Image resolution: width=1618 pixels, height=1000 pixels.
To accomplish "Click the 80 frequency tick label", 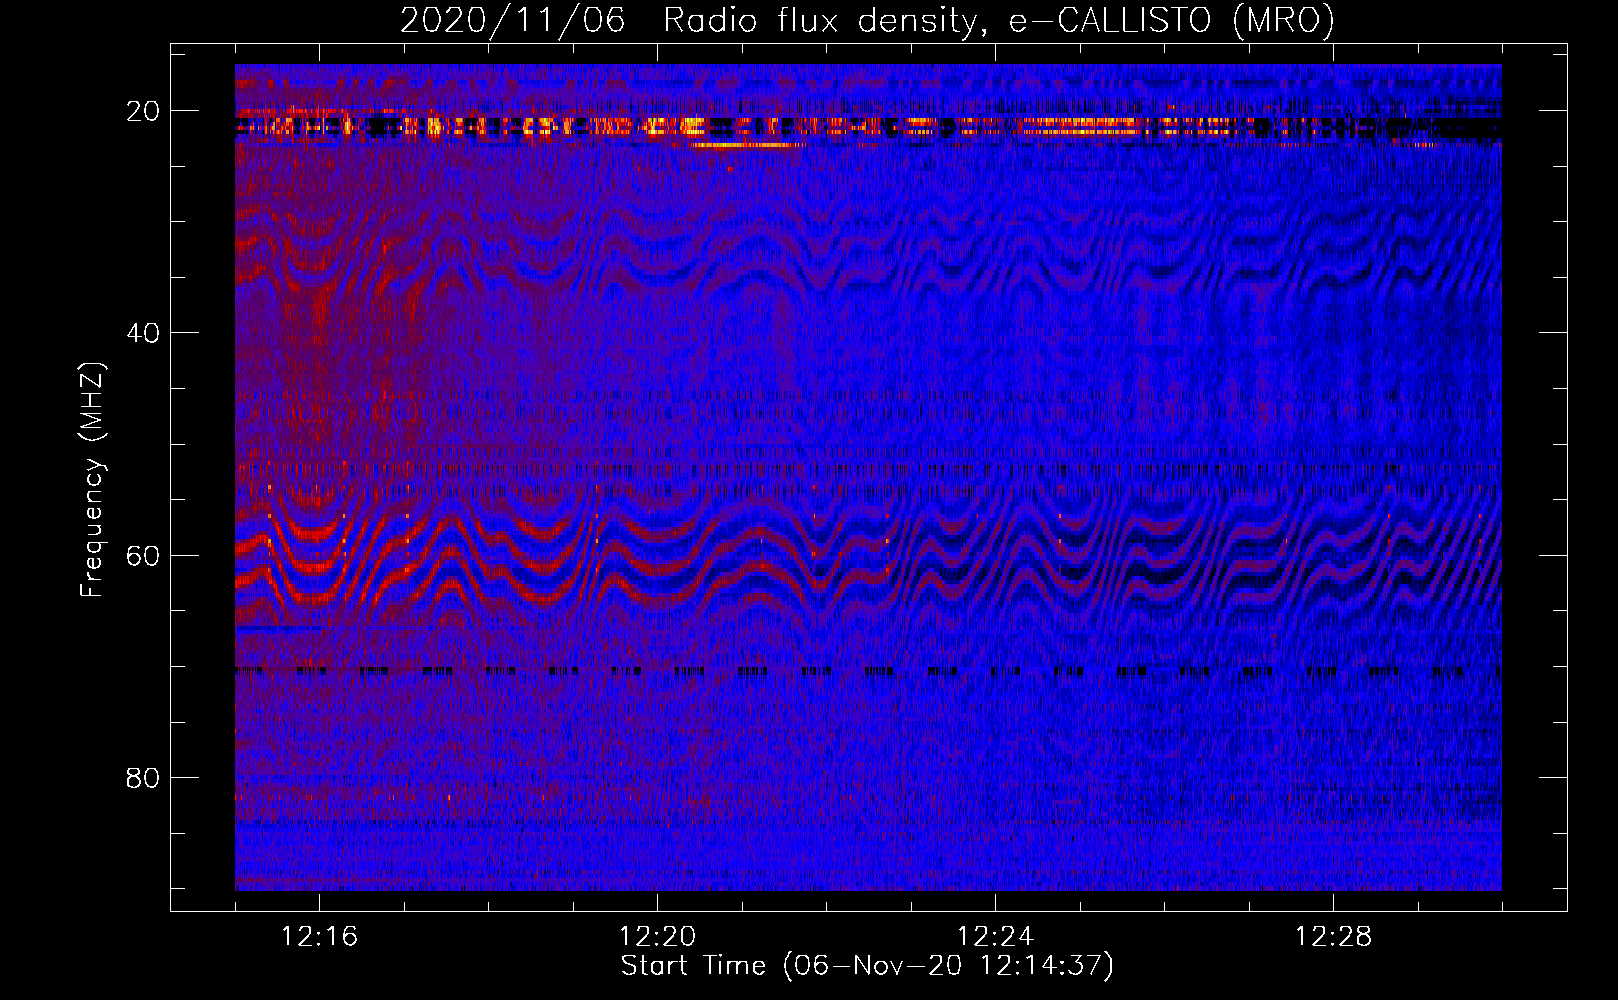I will tap(143, 778).
